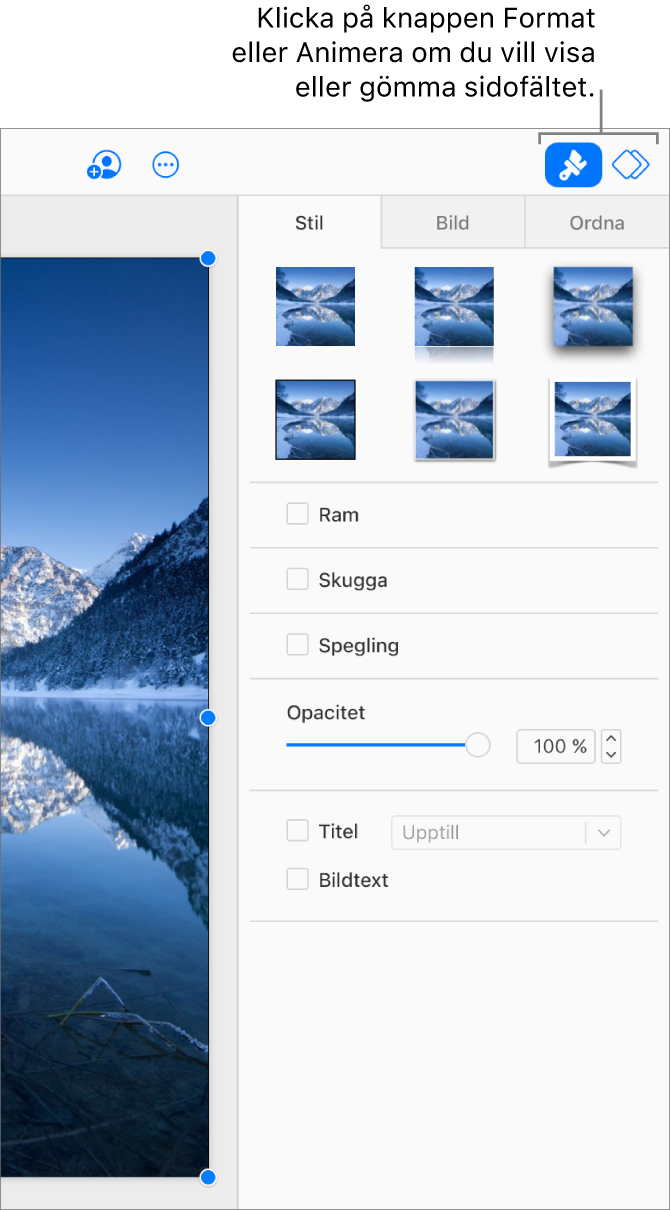
Task: Open the Document sidebar diamond icon
Action: coord(631,165)
